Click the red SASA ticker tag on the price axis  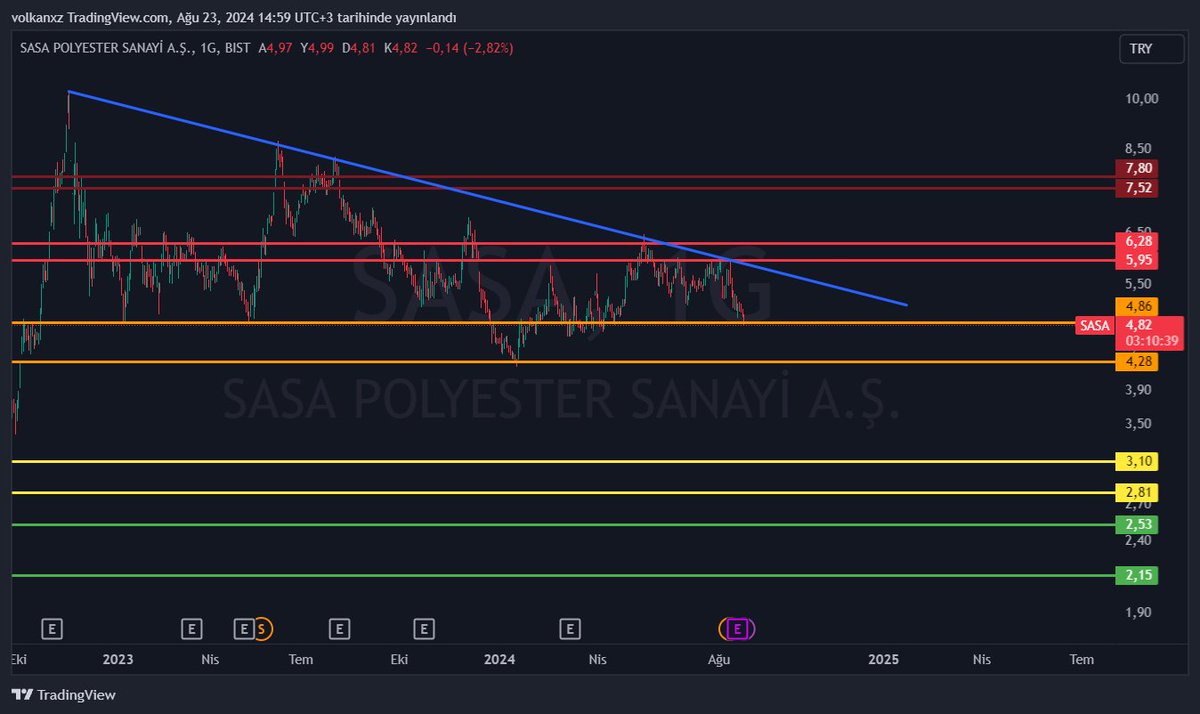(1095, 325)
